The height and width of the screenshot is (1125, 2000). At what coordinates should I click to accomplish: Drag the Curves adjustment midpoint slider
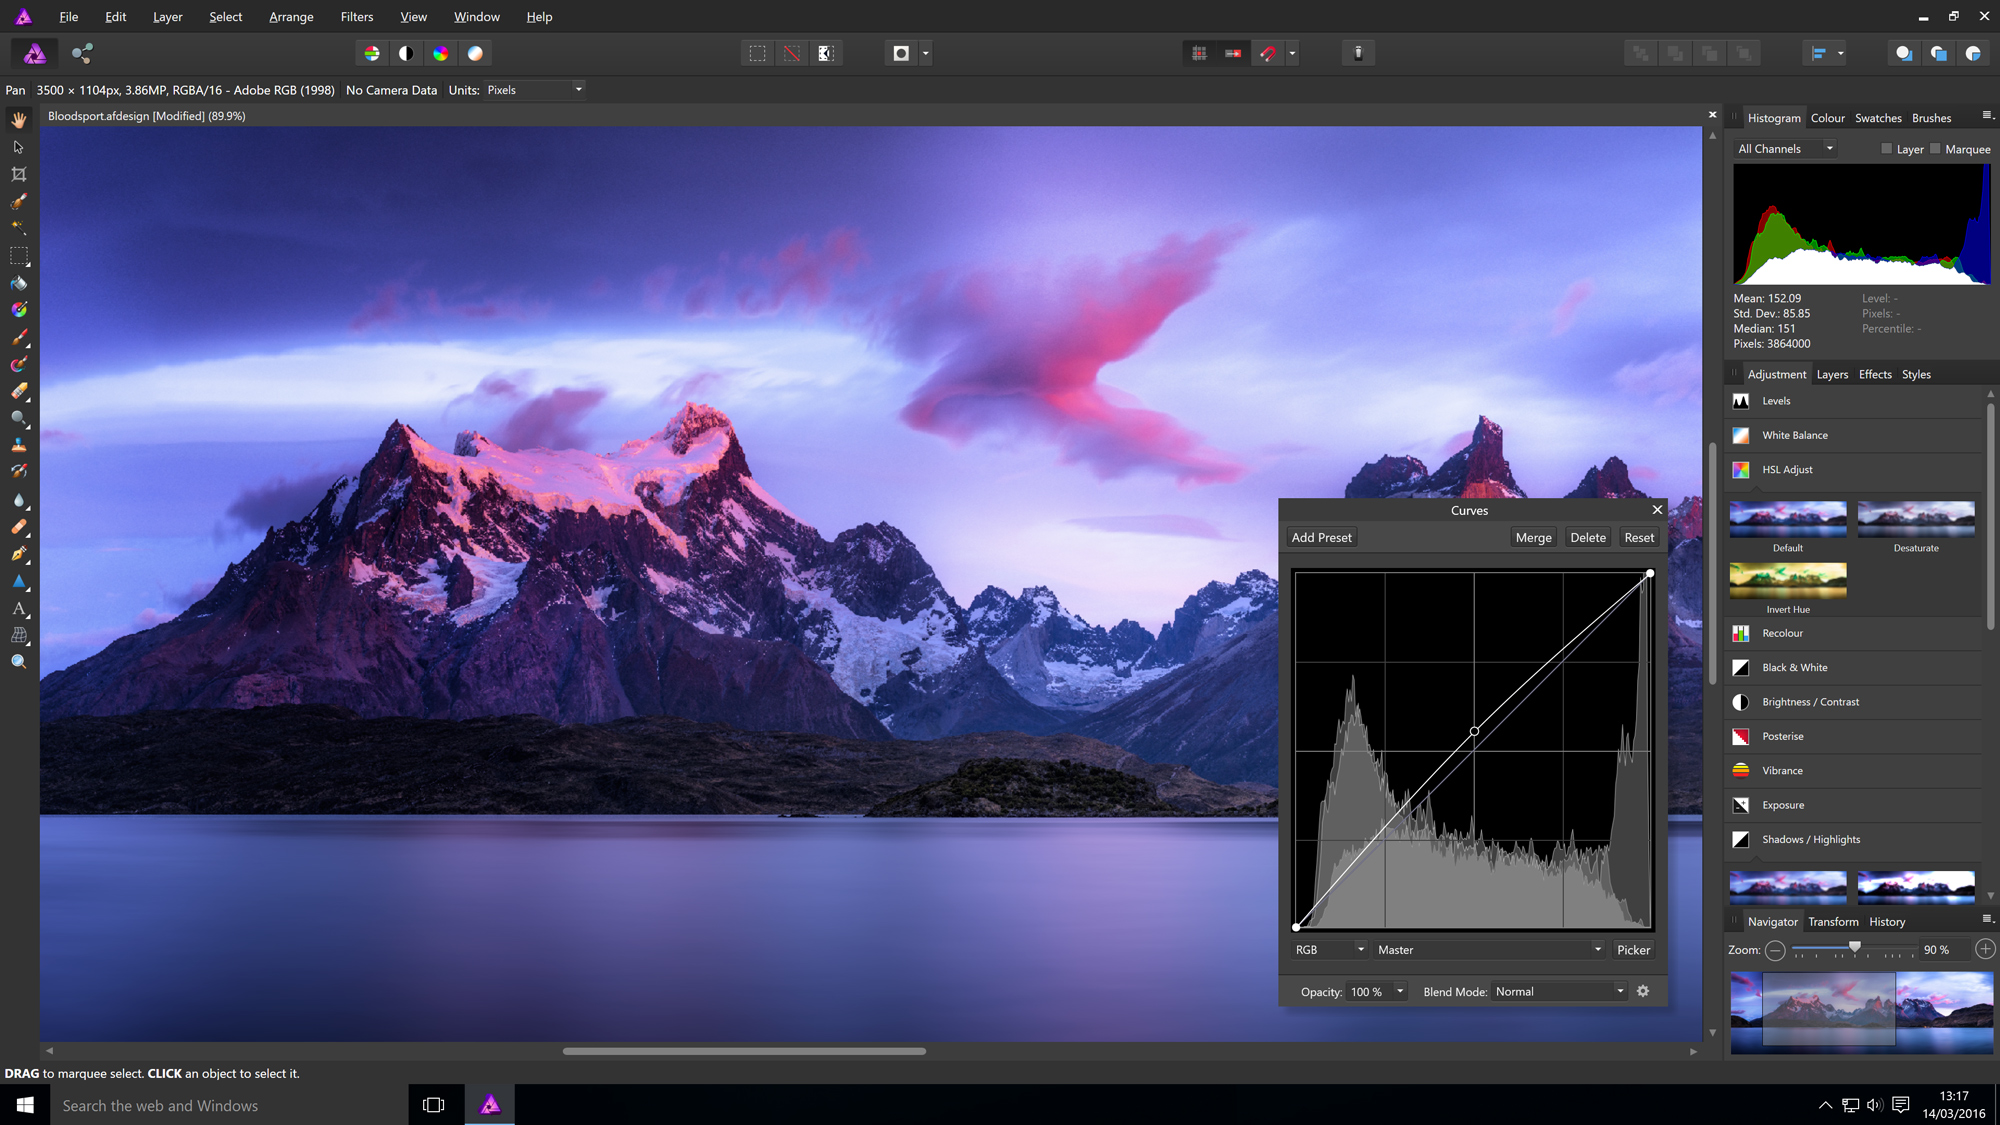pyautogui.click(x=1473, y=729)
